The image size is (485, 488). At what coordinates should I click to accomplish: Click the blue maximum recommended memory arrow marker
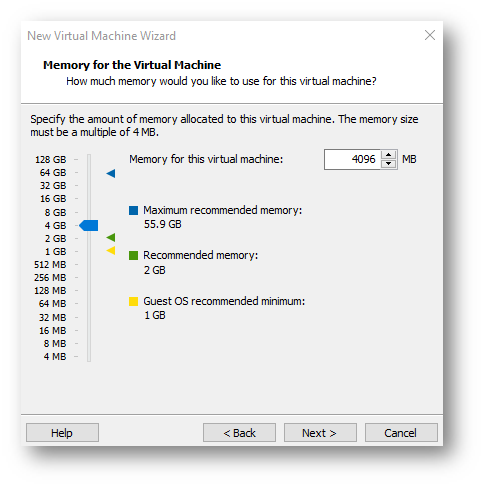[111, 173]
